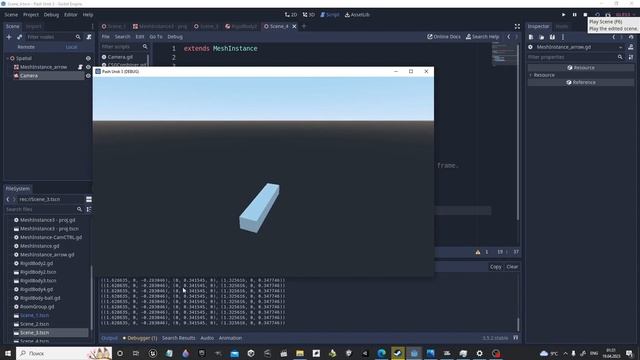This screenshot has width=640, height=360.
Task: Open script editor Go To menu
Action: 156,37
